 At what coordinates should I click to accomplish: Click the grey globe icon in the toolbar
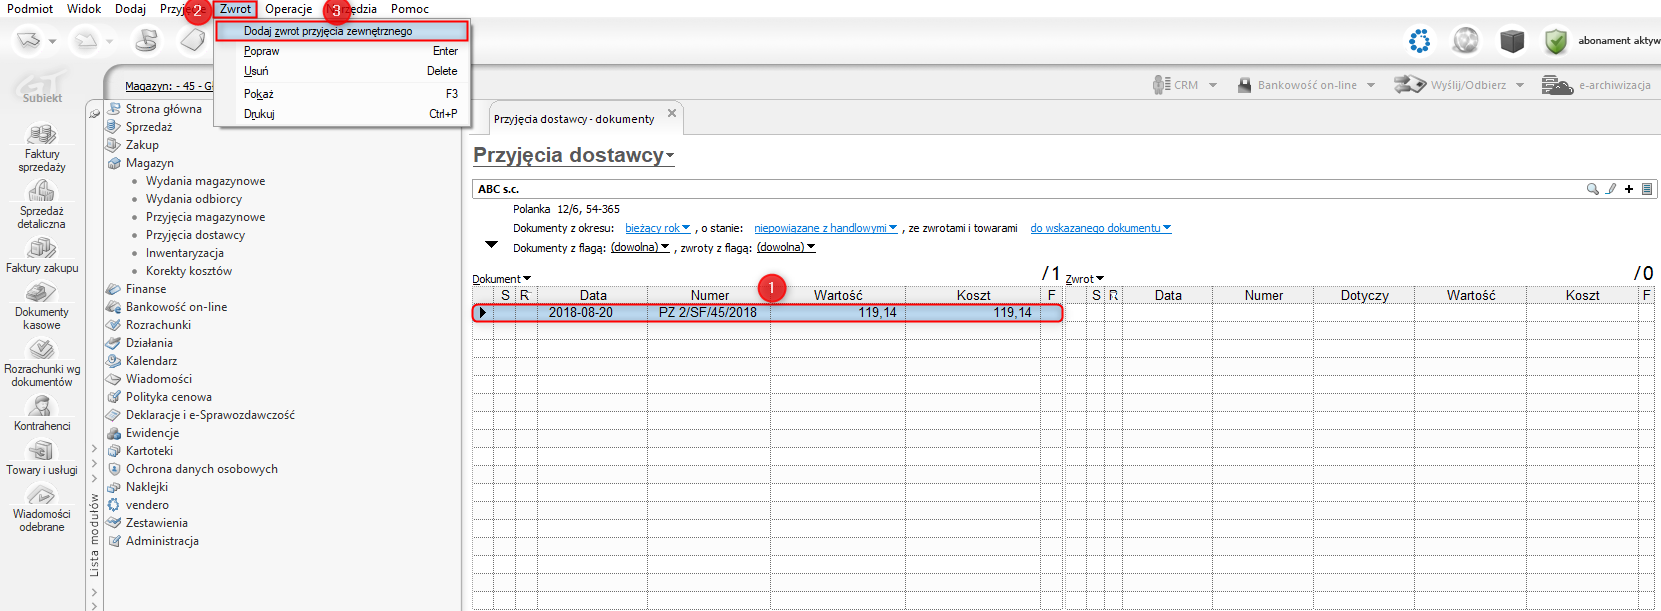[1466, 41]
